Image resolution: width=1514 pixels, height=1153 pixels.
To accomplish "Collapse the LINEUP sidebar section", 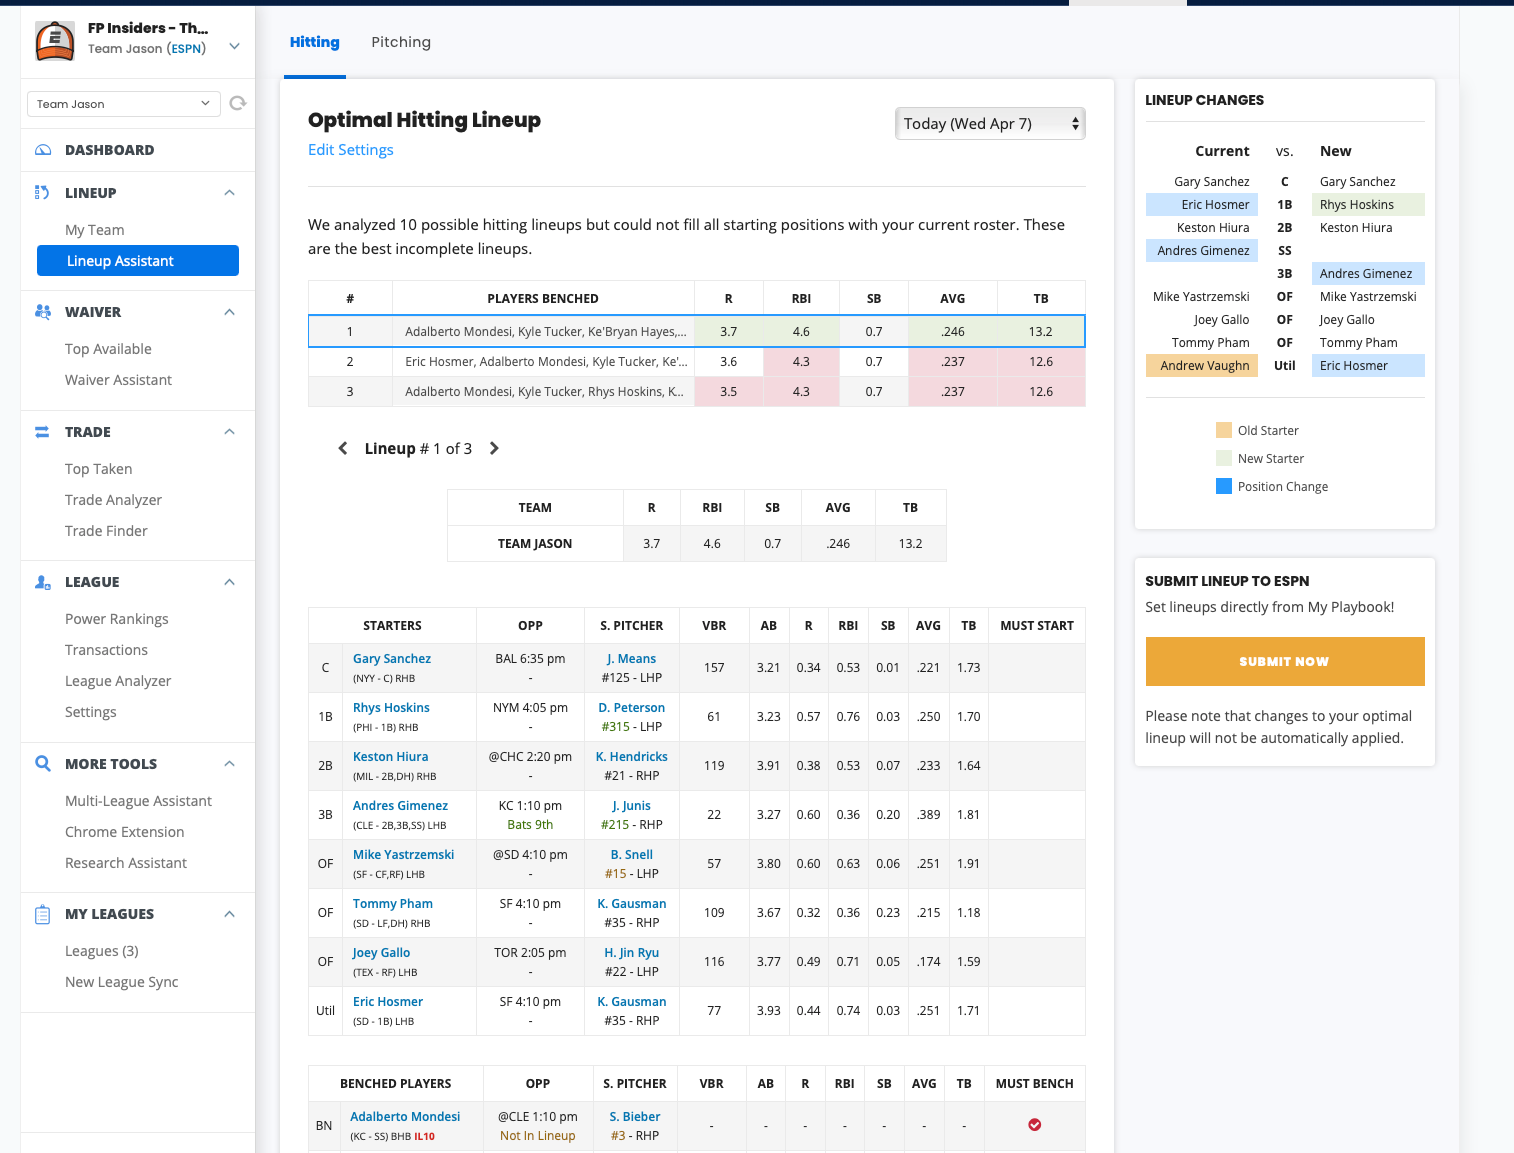I will (229, 192).
